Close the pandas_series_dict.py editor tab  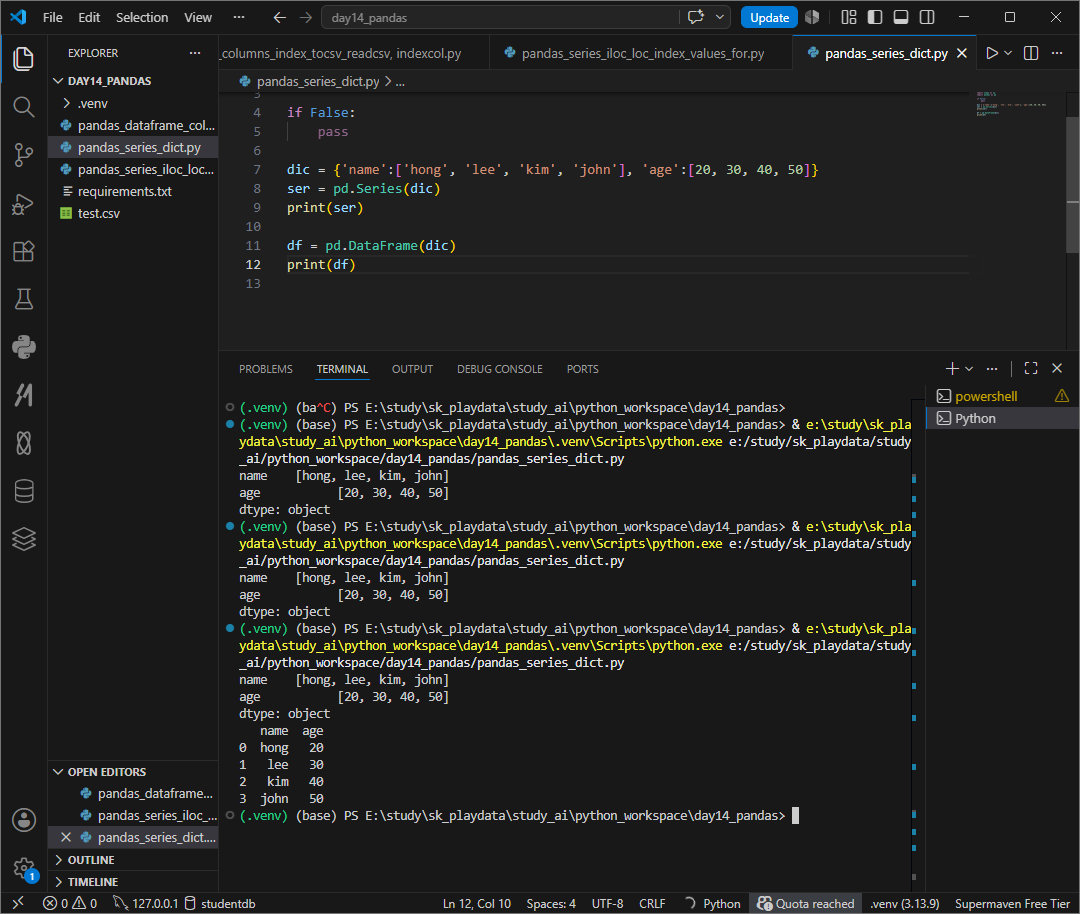click(962, 53)
